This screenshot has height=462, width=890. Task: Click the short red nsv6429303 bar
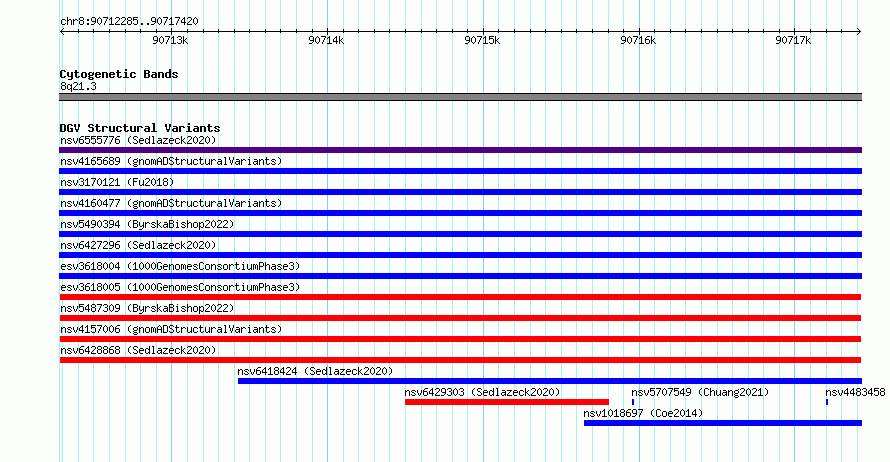[x=507, y=402]
